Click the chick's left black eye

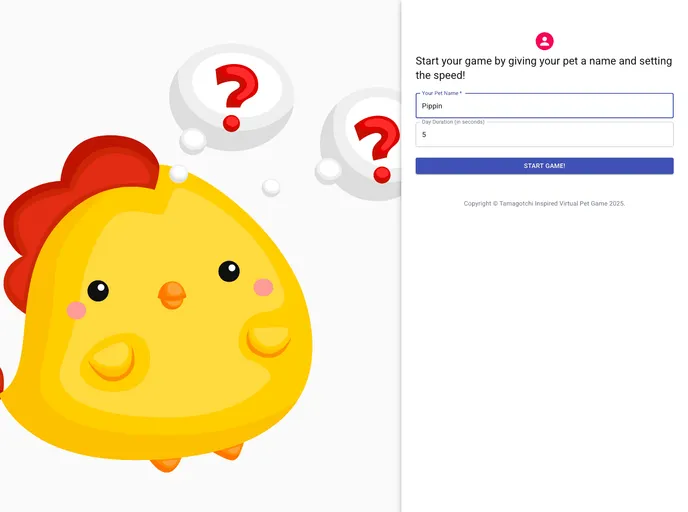98,290
